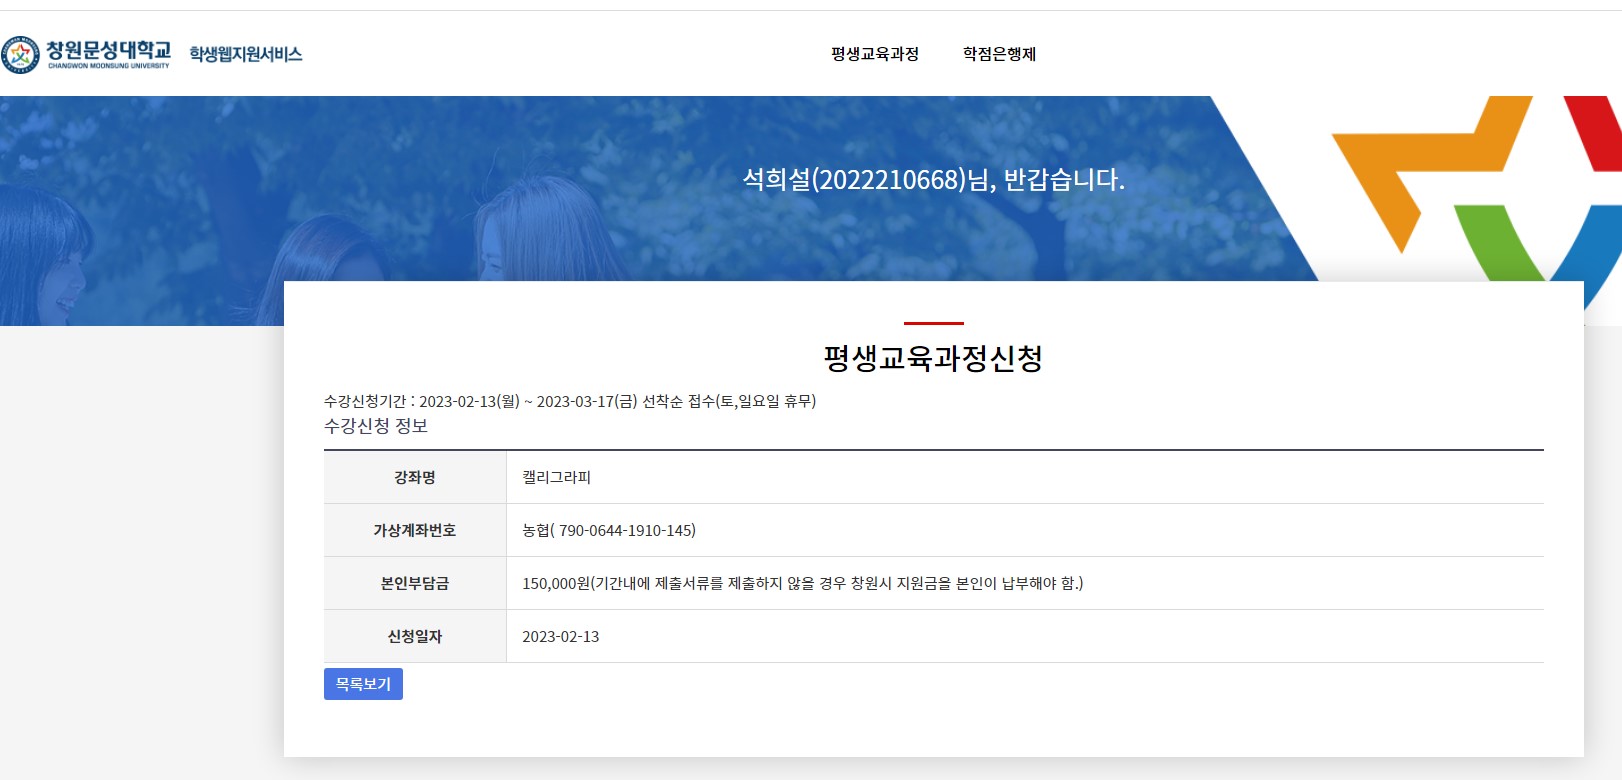The image size is (1622, 780).
Task: Click the 학생웹지원서비스 header title
Action: tap(246, 54)
